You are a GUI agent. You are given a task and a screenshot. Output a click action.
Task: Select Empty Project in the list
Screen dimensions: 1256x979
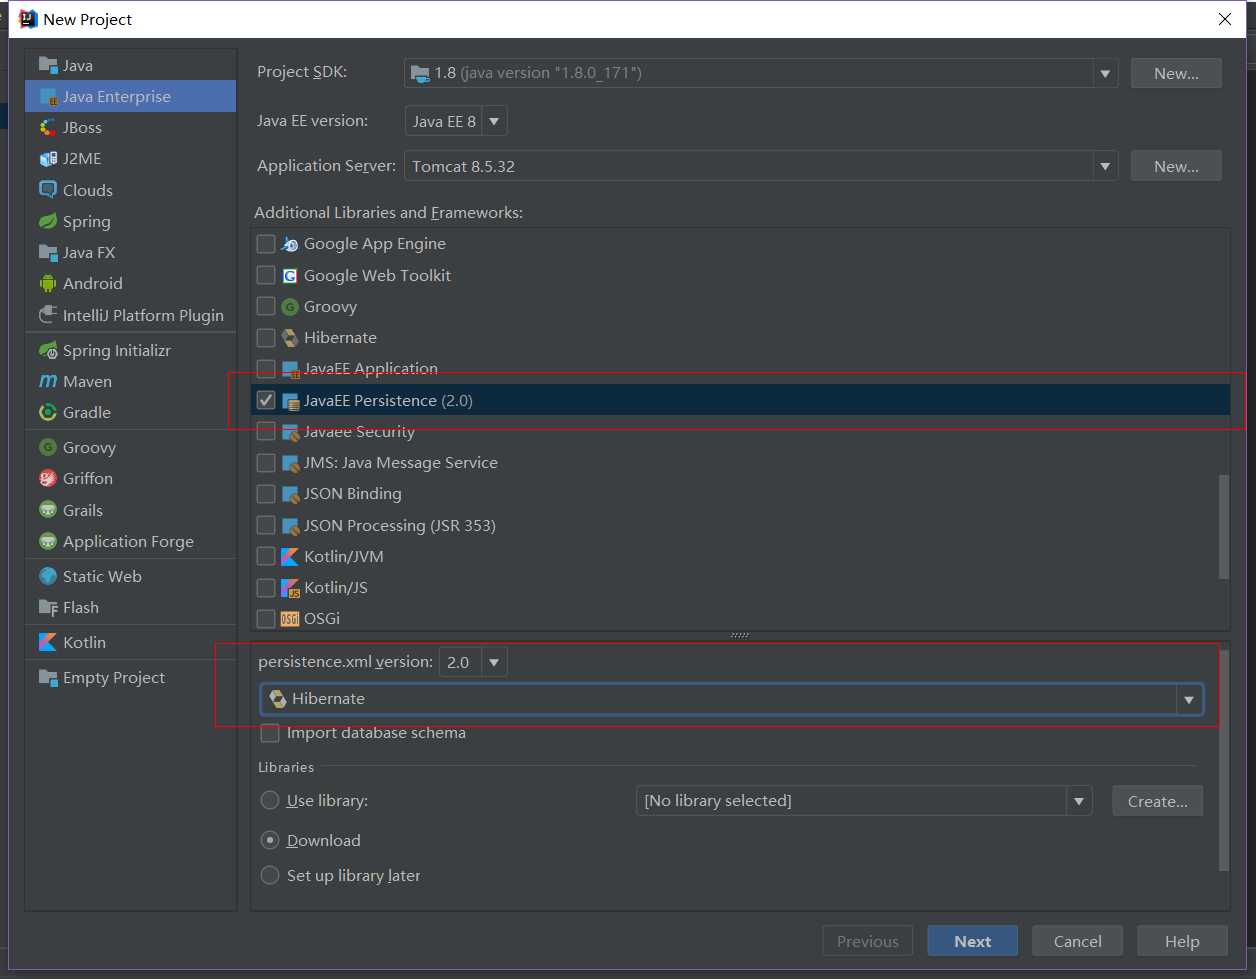pos(131,677)
